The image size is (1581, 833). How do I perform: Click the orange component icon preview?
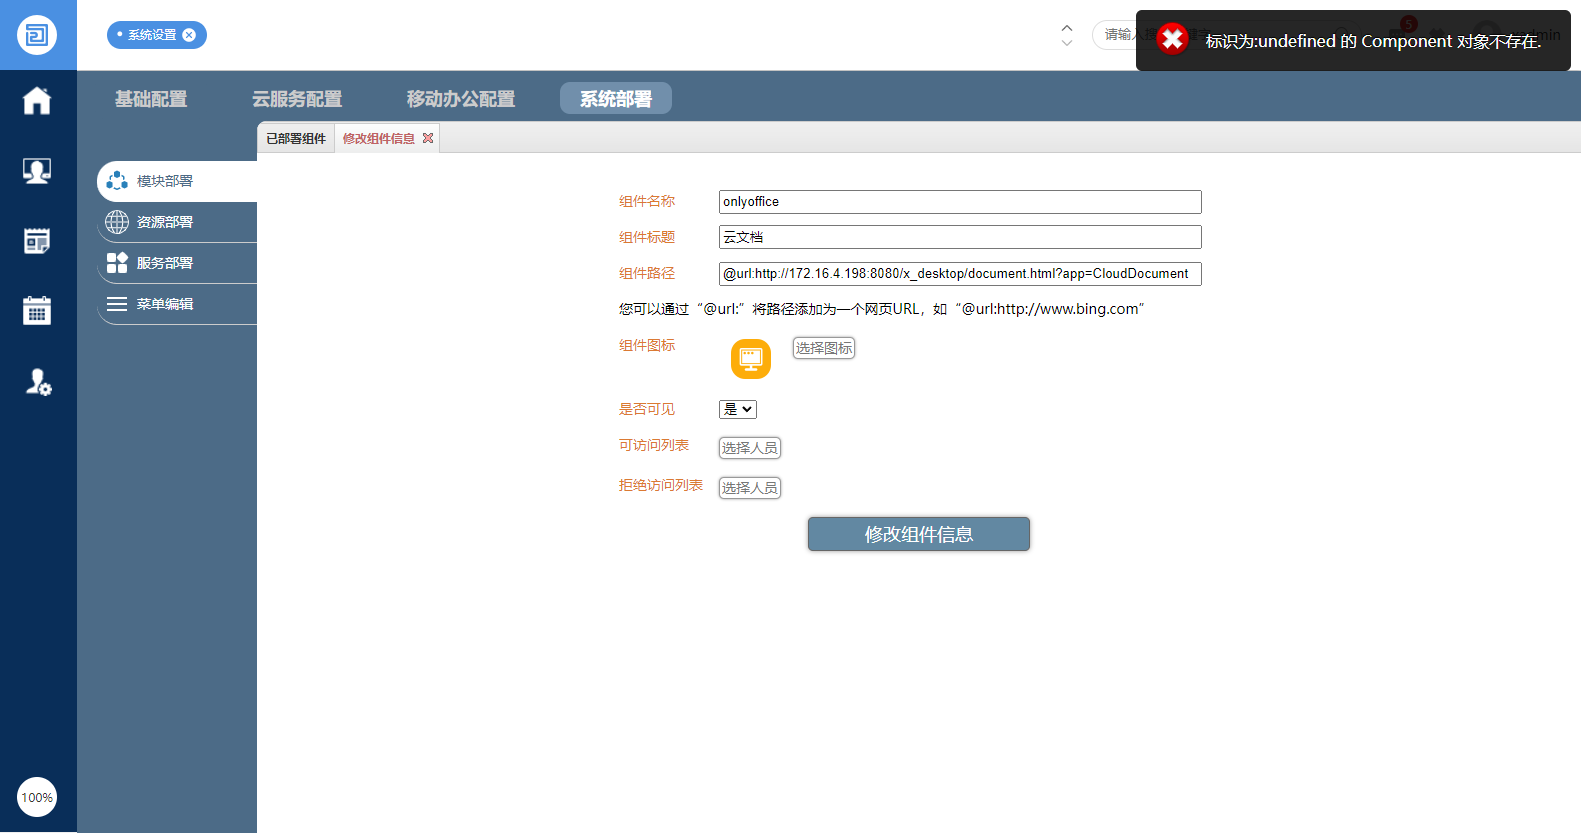point(750,359)
